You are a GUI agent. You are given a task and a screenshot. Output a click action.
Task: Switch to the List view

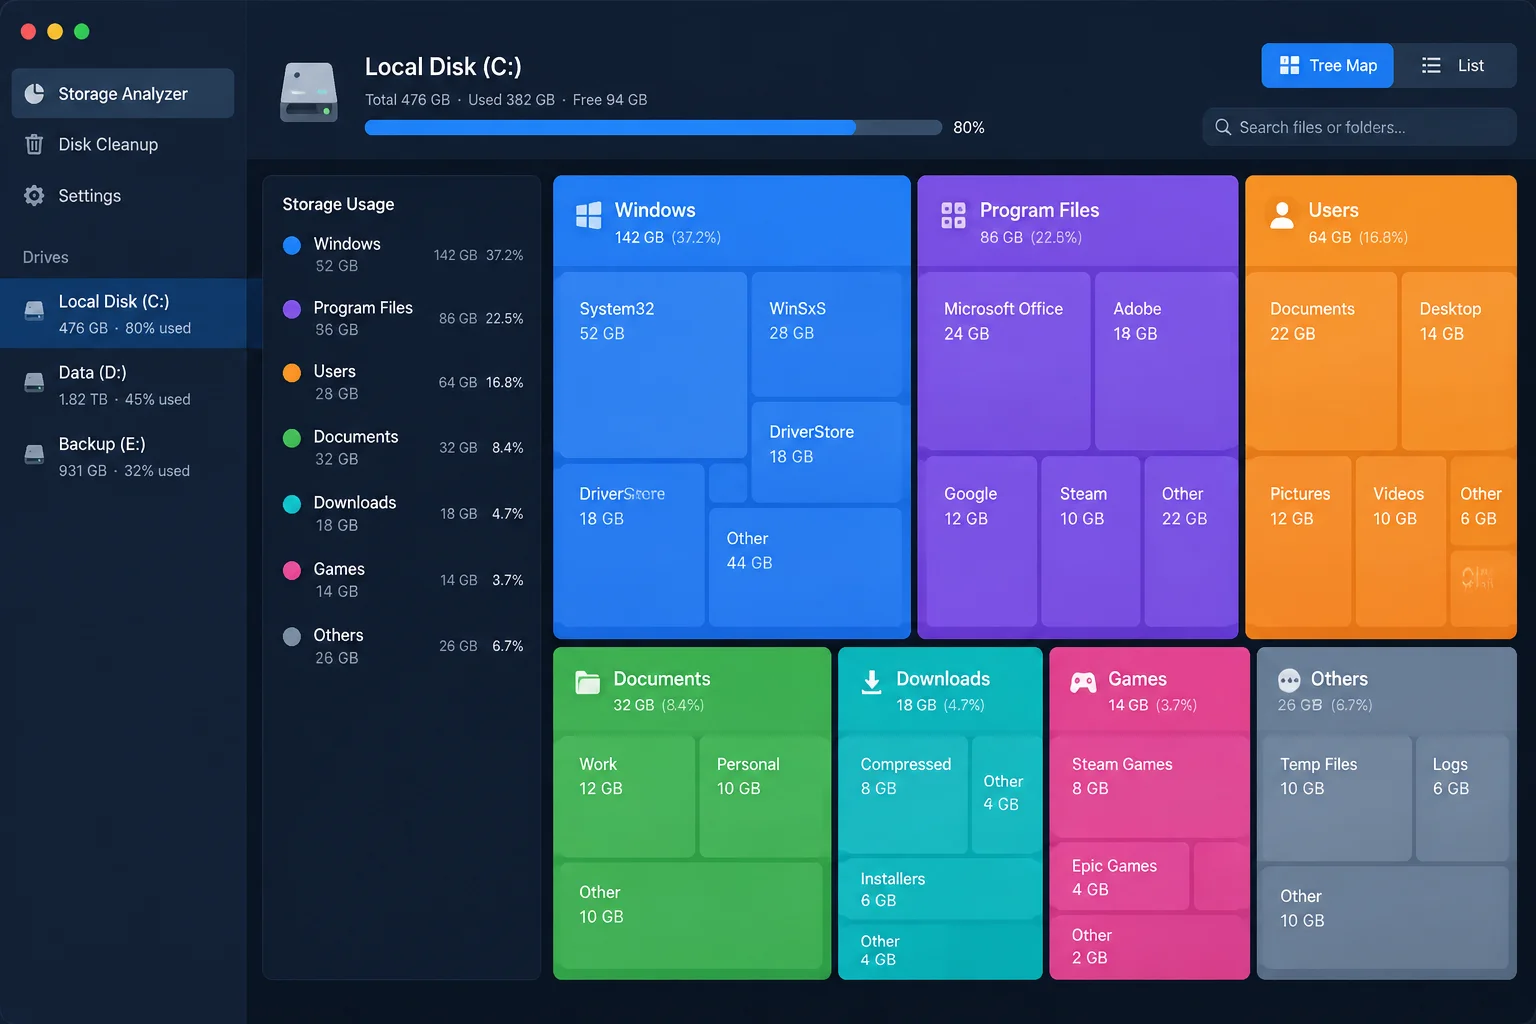pos(1455,66)
